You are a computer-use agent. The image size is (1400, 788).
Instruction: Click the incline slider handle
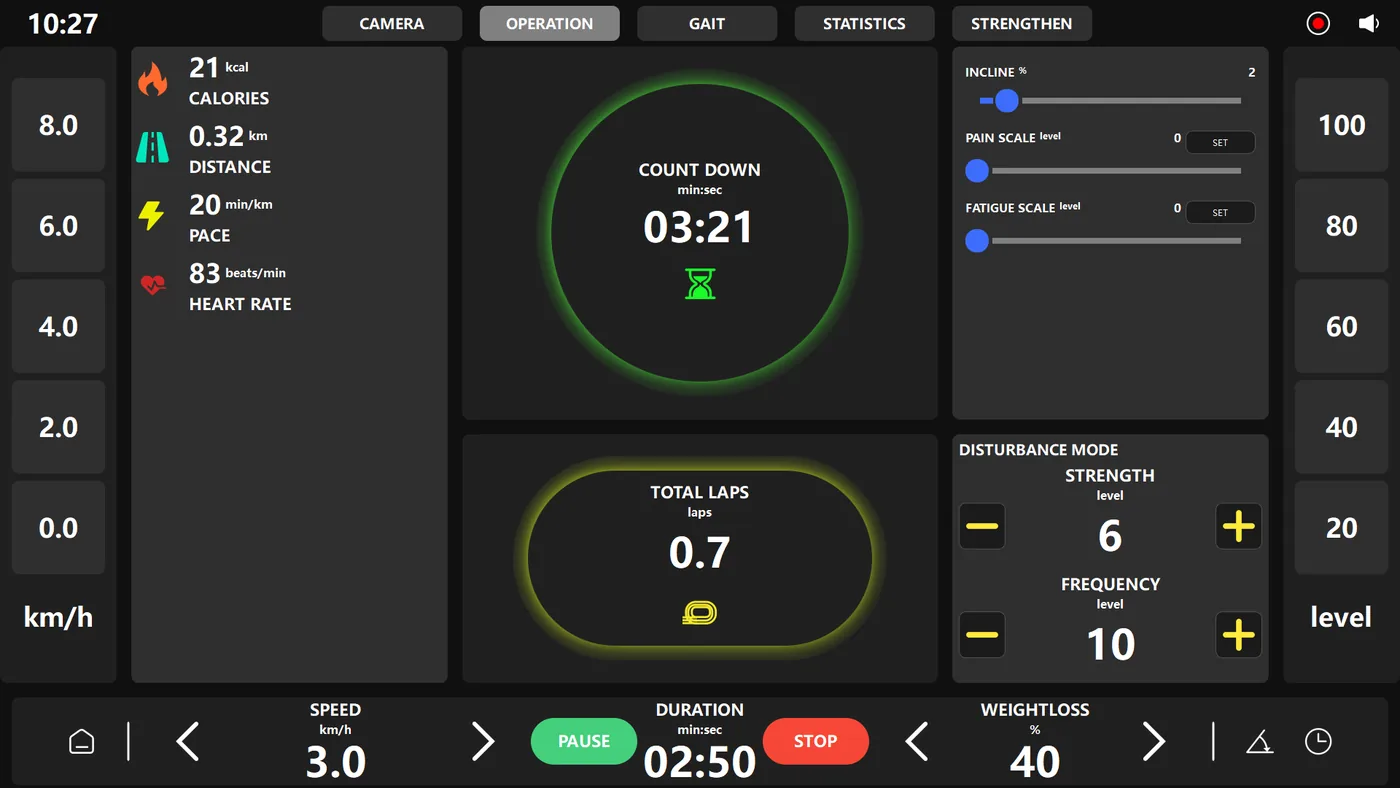click(x=1006, y=100)
